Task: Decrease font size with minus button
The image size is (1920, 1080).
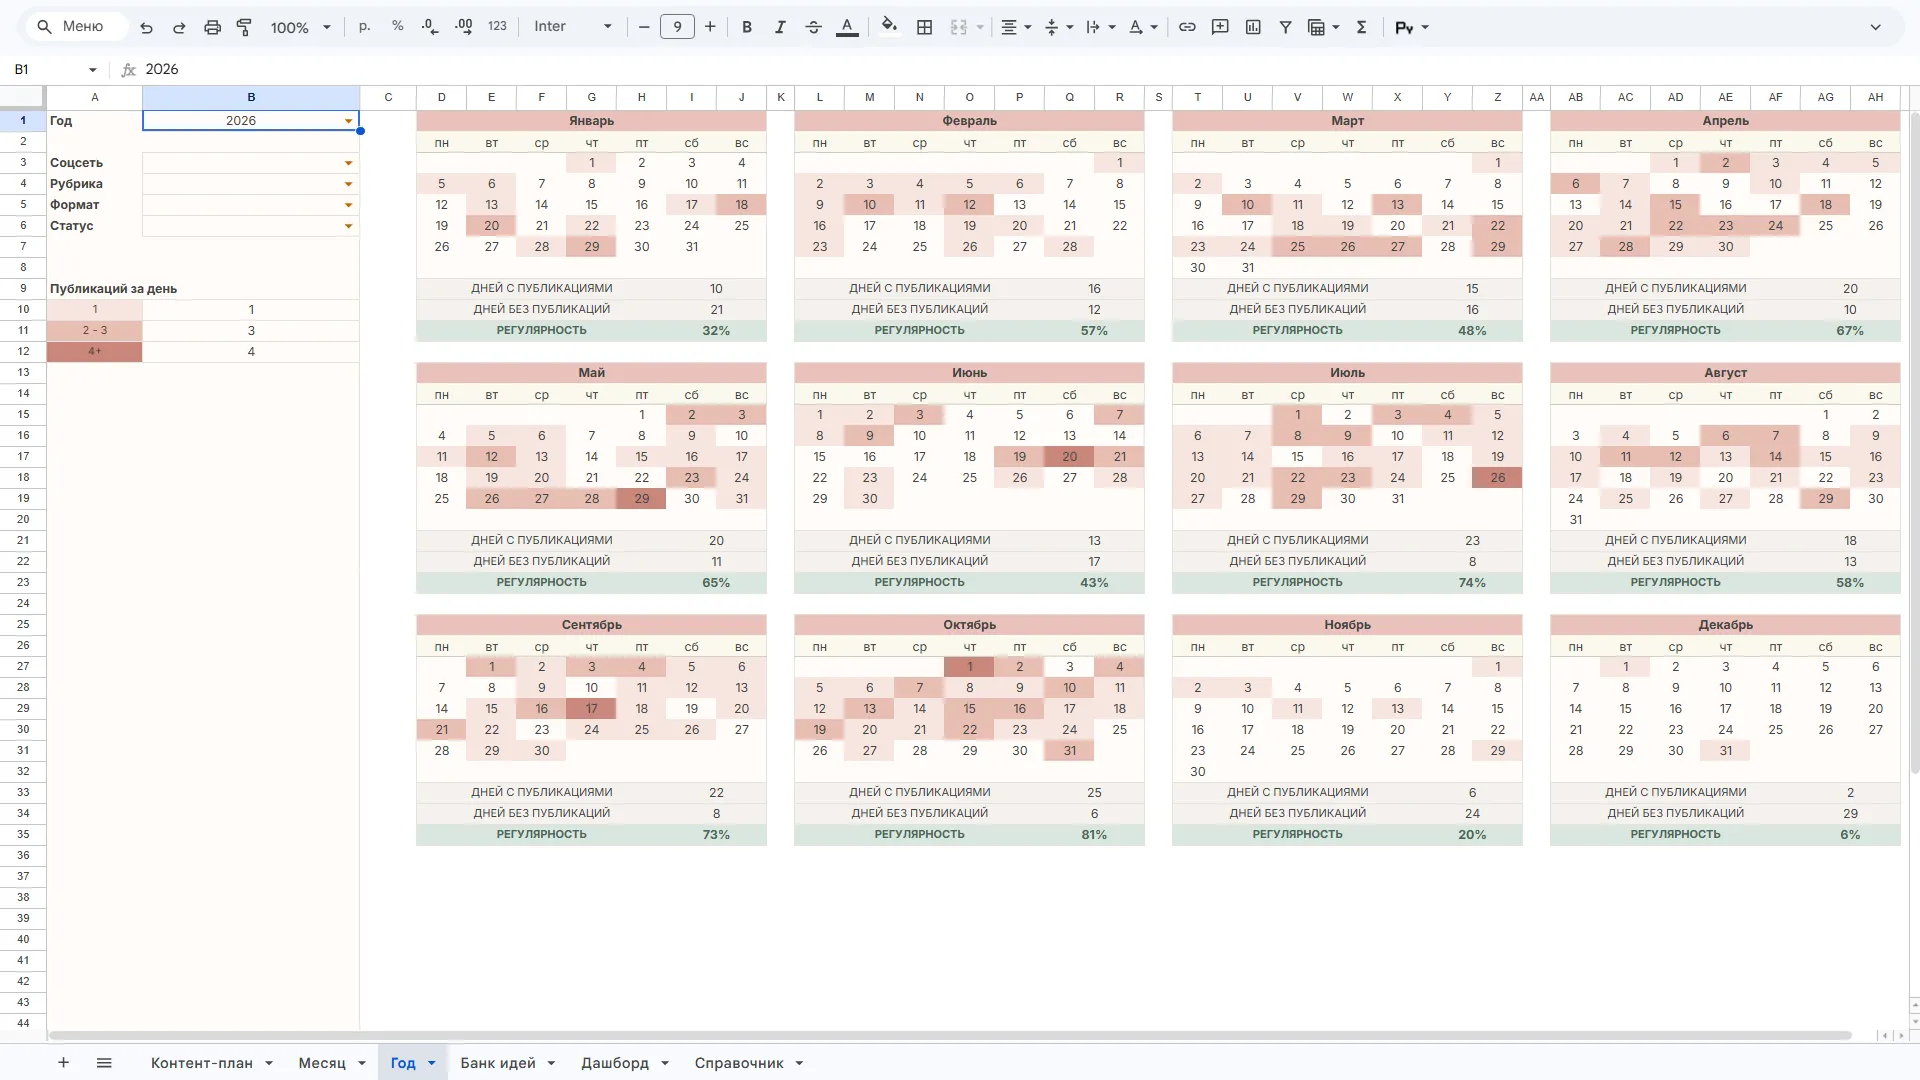Action: pos(644,27)
